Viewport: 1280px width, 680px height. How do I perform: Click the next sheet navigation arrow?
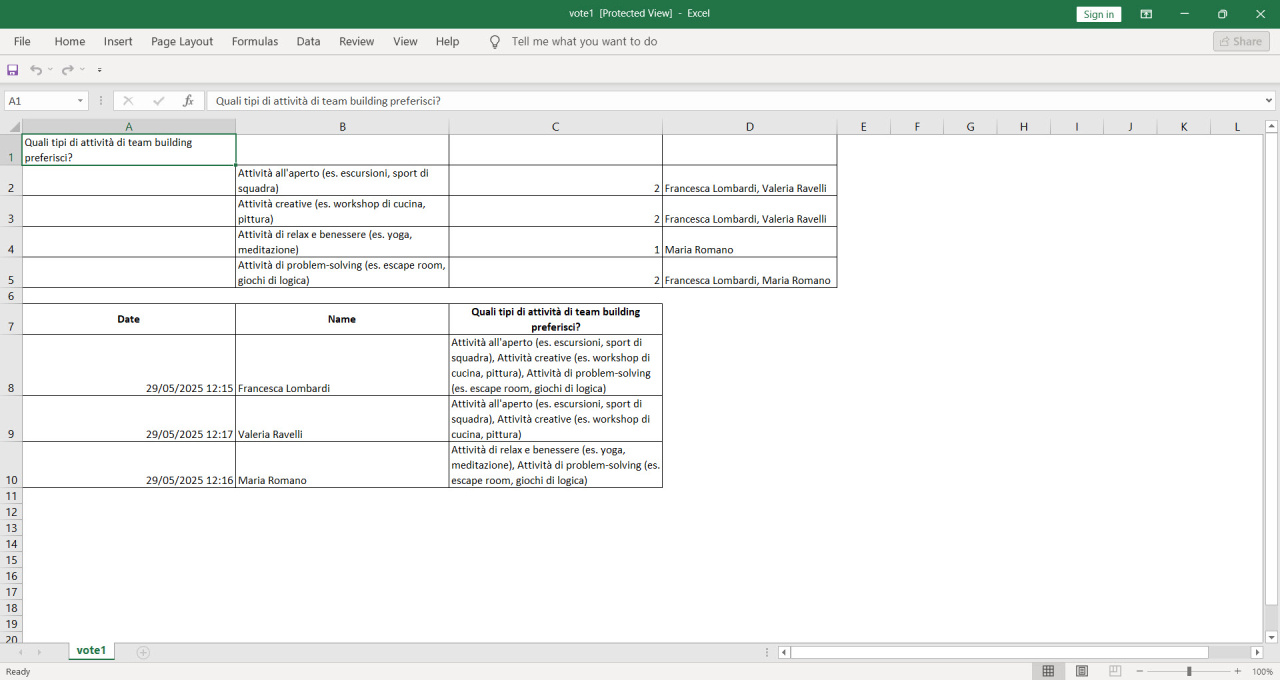coord(39,652)
